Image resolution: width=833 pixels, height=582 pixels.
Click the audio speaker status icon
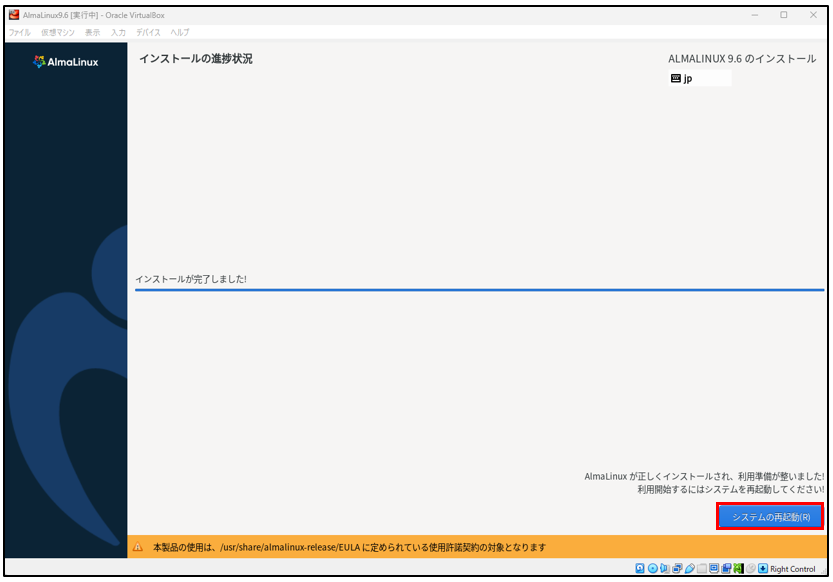(664, 569)
